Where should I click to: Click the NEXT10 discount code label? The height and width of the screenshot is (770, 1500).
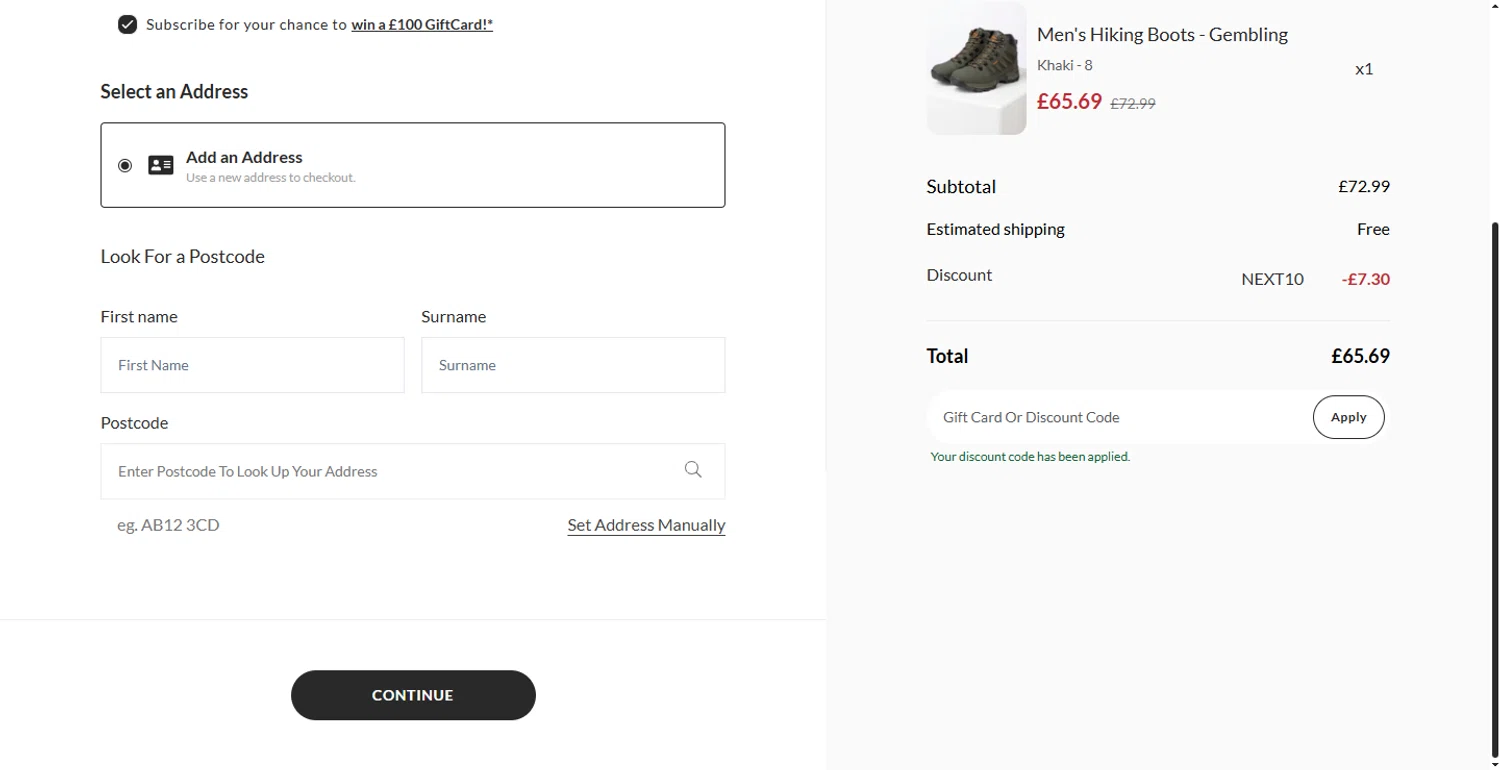coord(1272,279)
